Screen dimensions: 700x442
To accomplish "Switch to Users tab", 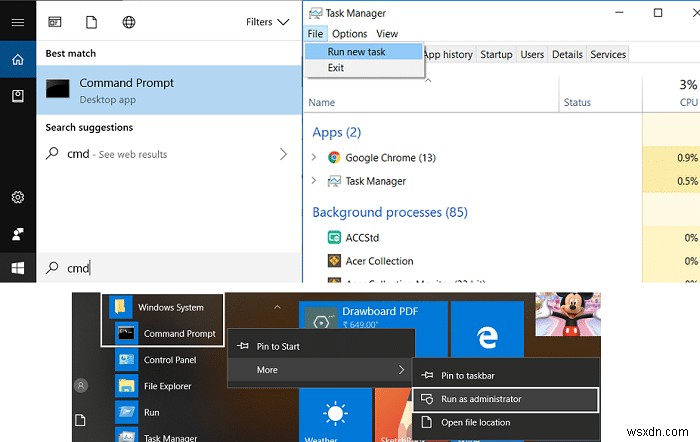I will pos(532,54).
